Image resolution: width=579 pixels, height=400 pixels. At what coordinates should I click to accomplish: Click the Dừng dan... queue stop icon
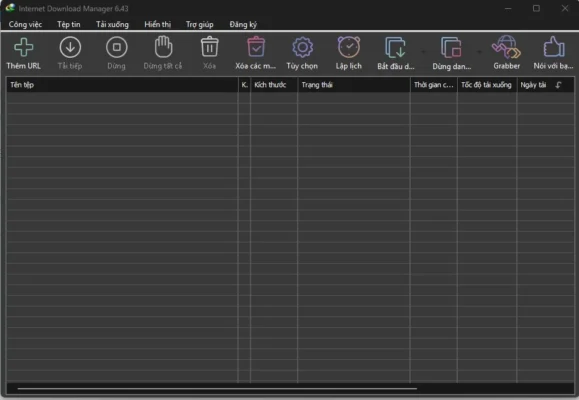pos(451,47)
